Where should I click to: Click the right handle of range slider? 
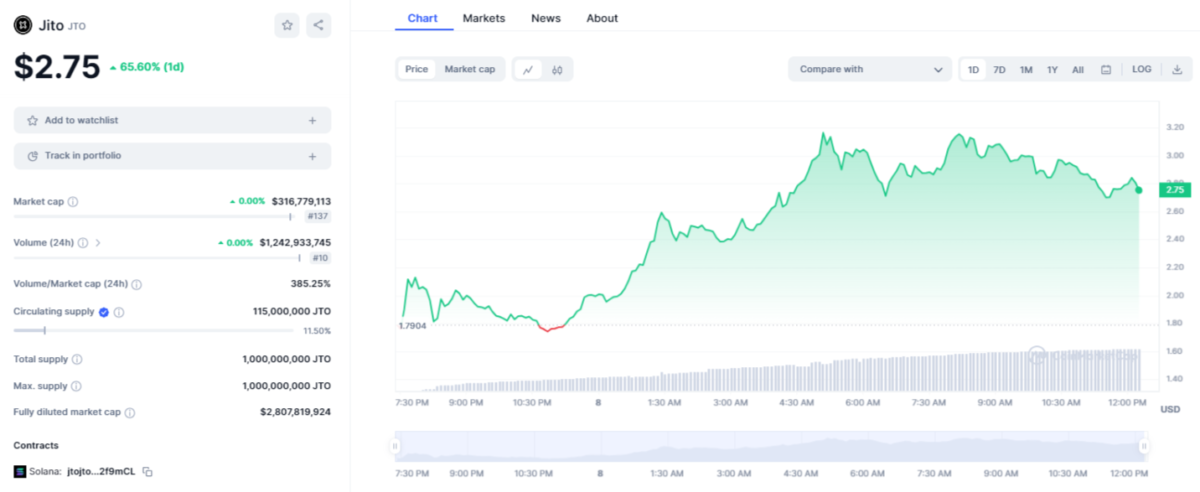pyautogui.click(x=1144, y=446)
